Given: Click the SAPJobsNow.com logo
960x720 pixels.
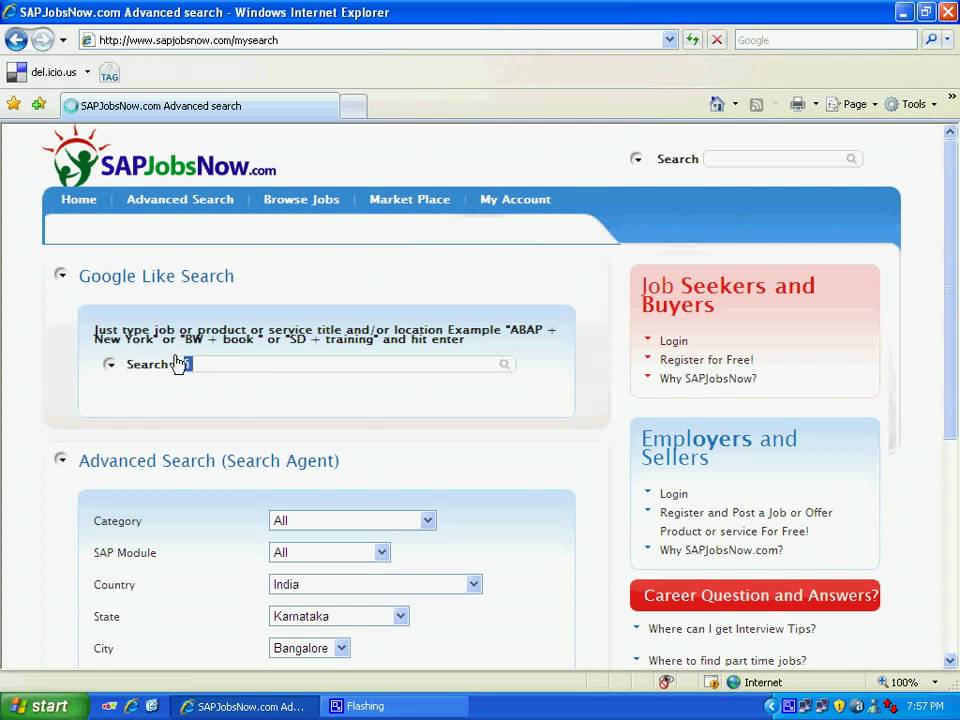Looking at the screenshot, I should pyautogui.click(x=159, y=157).
